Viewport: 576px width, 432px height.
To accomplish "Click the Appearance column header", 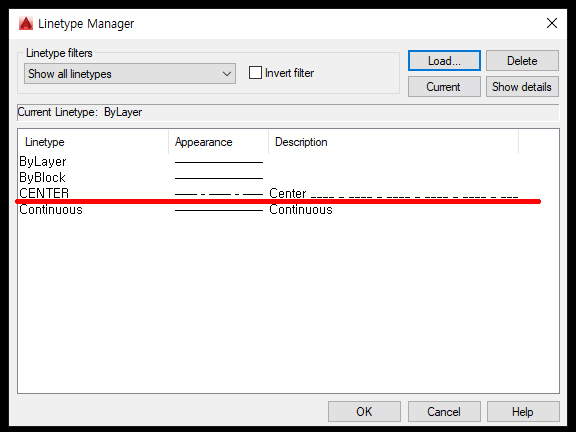I will coord(219,142).
